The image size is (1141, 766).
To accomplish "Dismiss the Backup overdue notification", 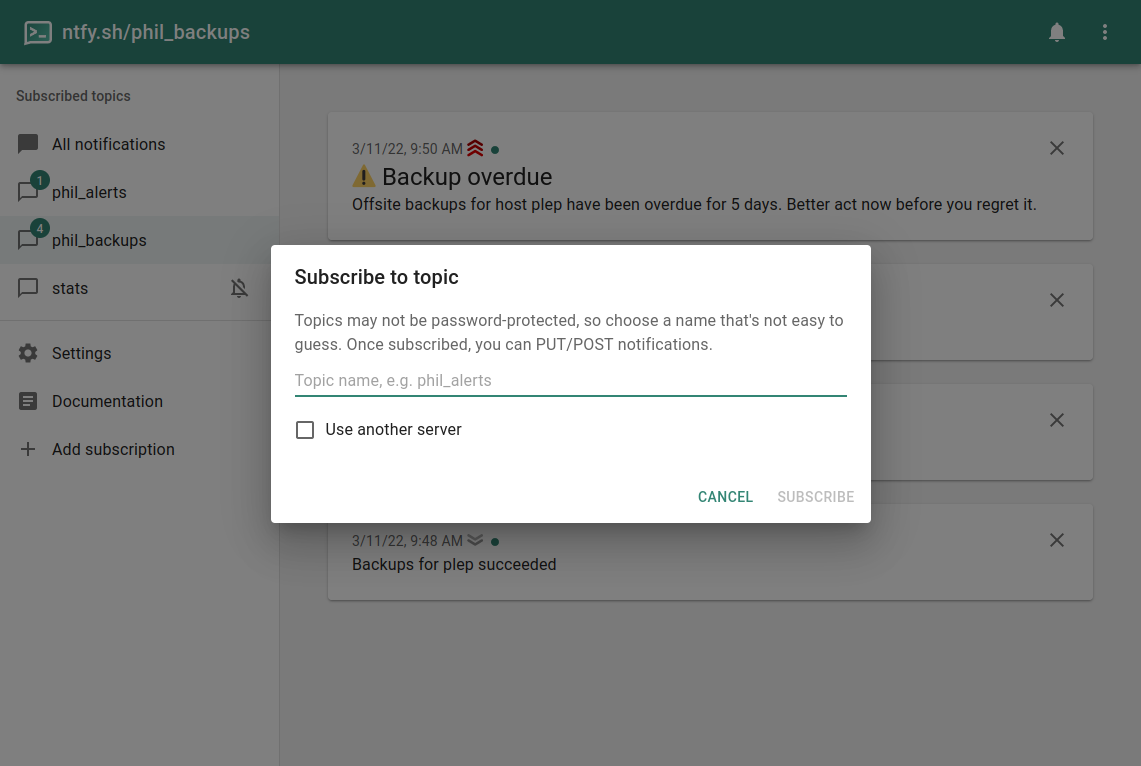I will coord(1056,148).
